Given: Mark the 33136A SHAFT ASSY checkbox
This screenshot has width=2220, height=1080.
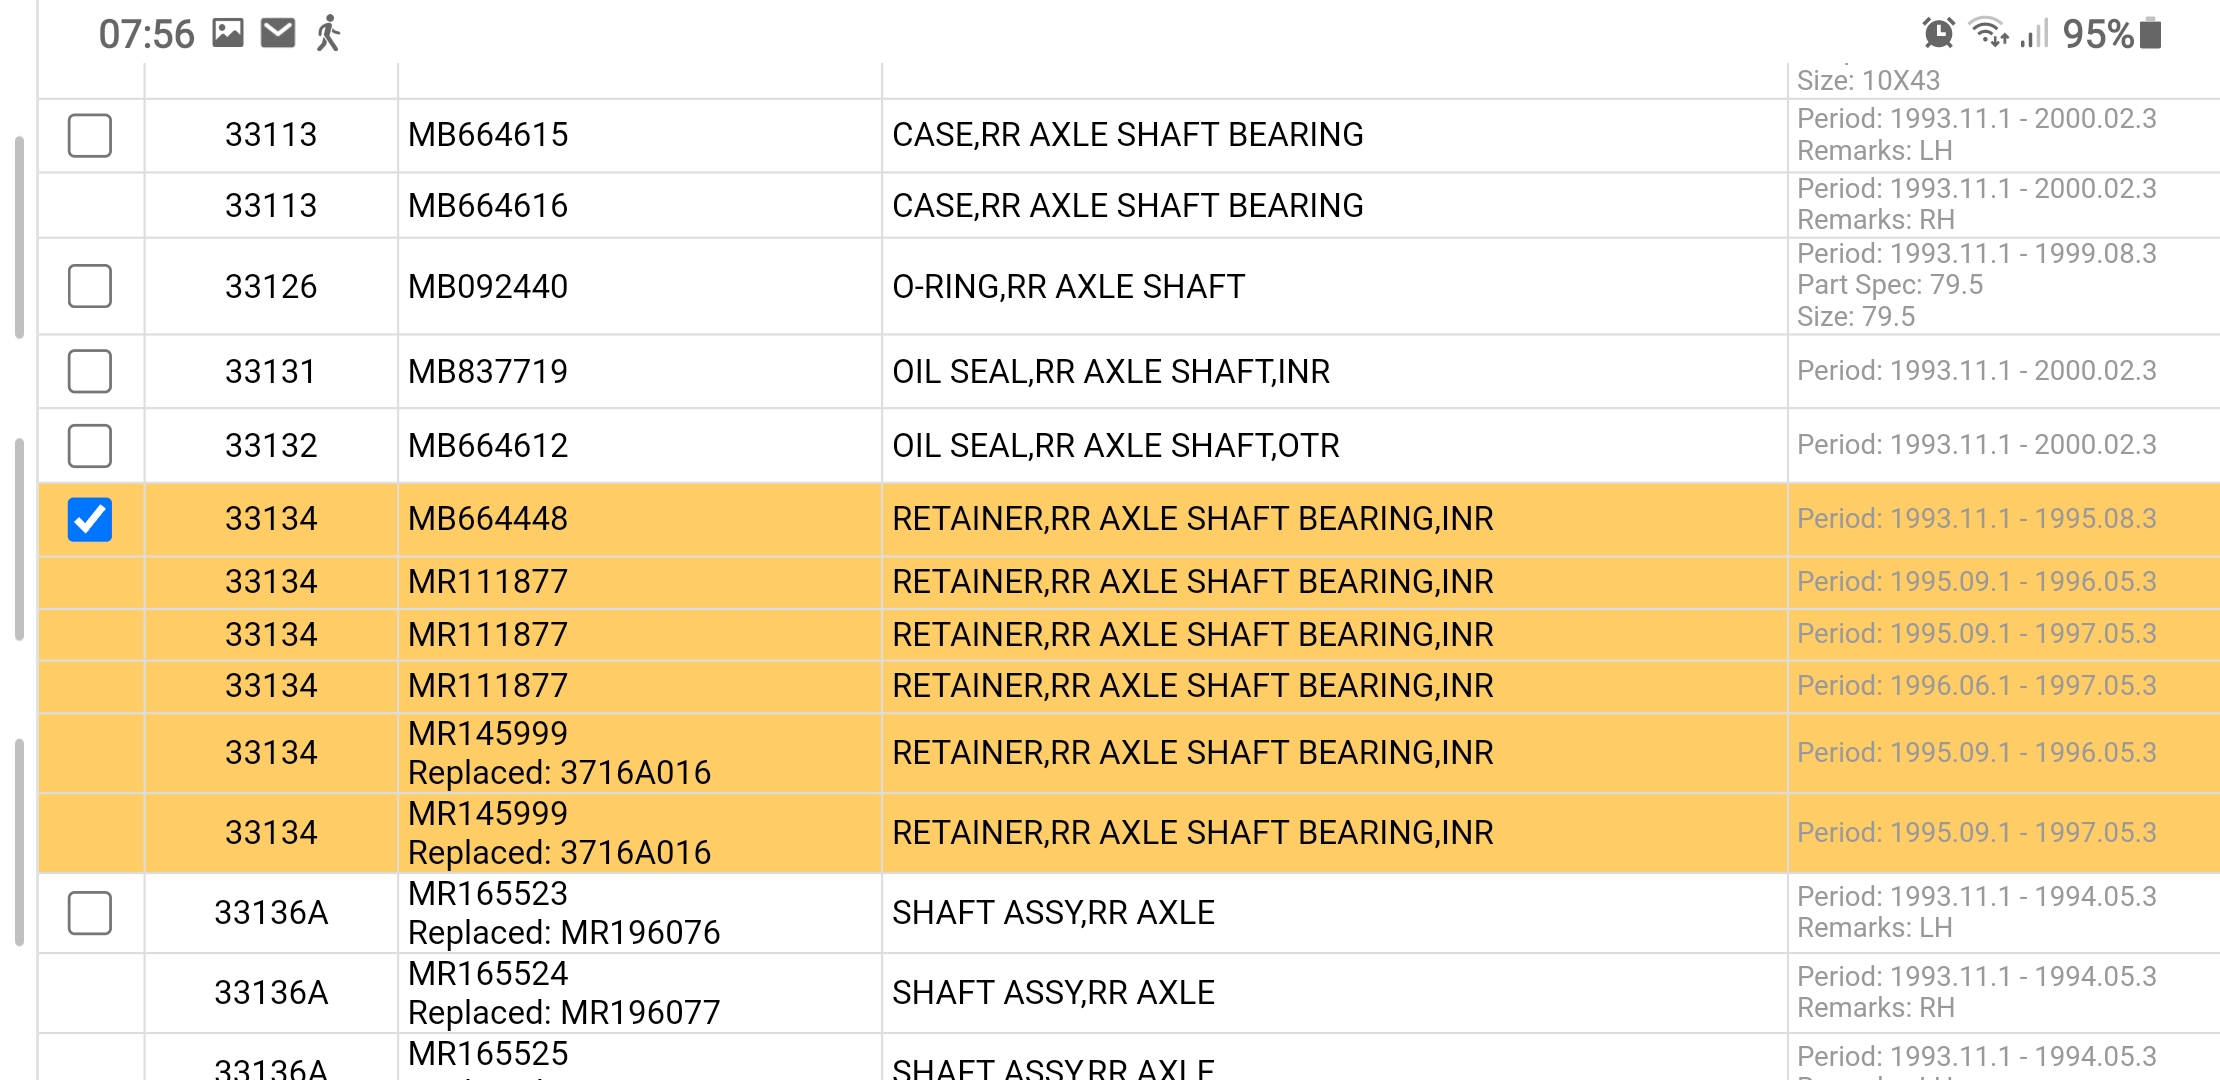Looking at the screenshot, I should click(x=90, y=912).
